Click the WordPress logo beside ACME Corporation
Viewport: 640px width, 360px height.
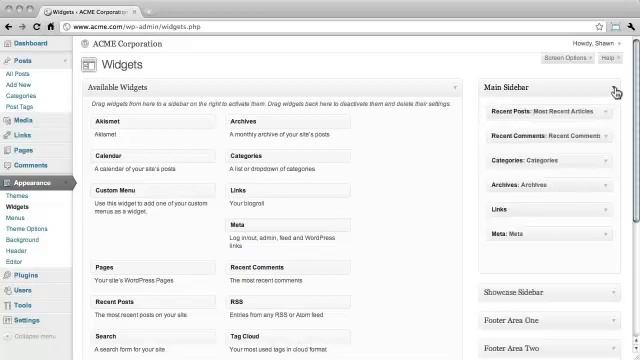click(85, 44)
